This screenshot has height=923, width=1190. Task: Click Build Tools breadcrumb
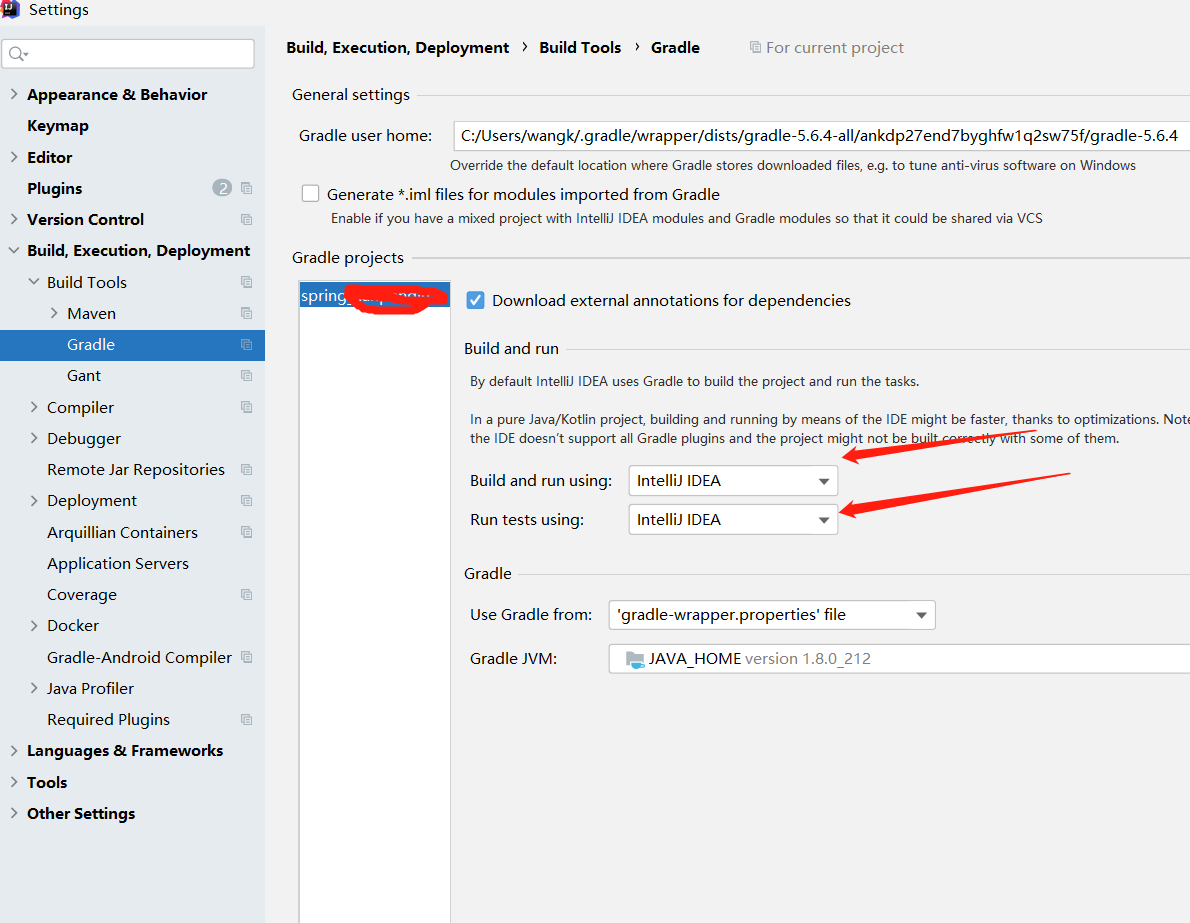click(580, 48)
